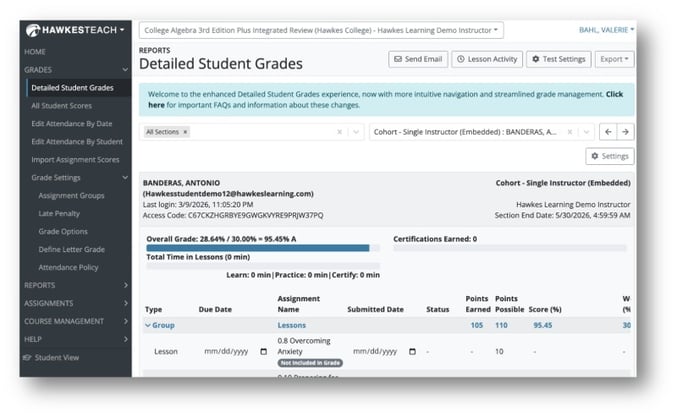
Task: Click the Due Date column header
Action: pyautogui.click(x=215, y=309)
